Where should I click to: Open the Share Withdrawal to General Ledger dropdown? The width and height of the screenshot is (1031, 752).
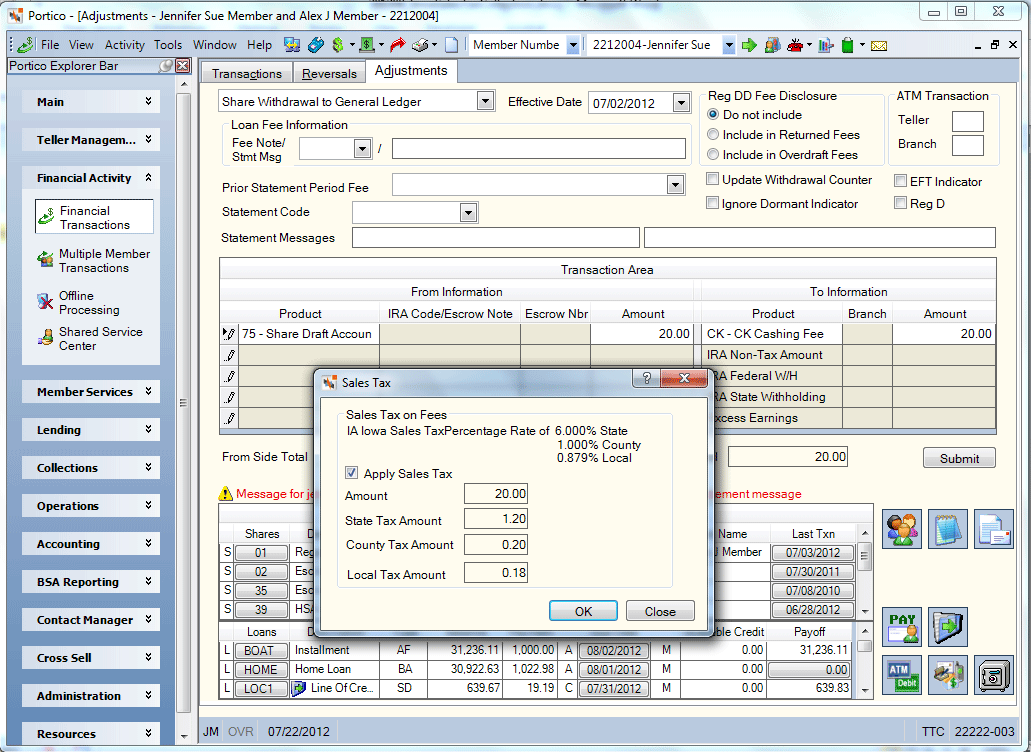tap(485, 101)
